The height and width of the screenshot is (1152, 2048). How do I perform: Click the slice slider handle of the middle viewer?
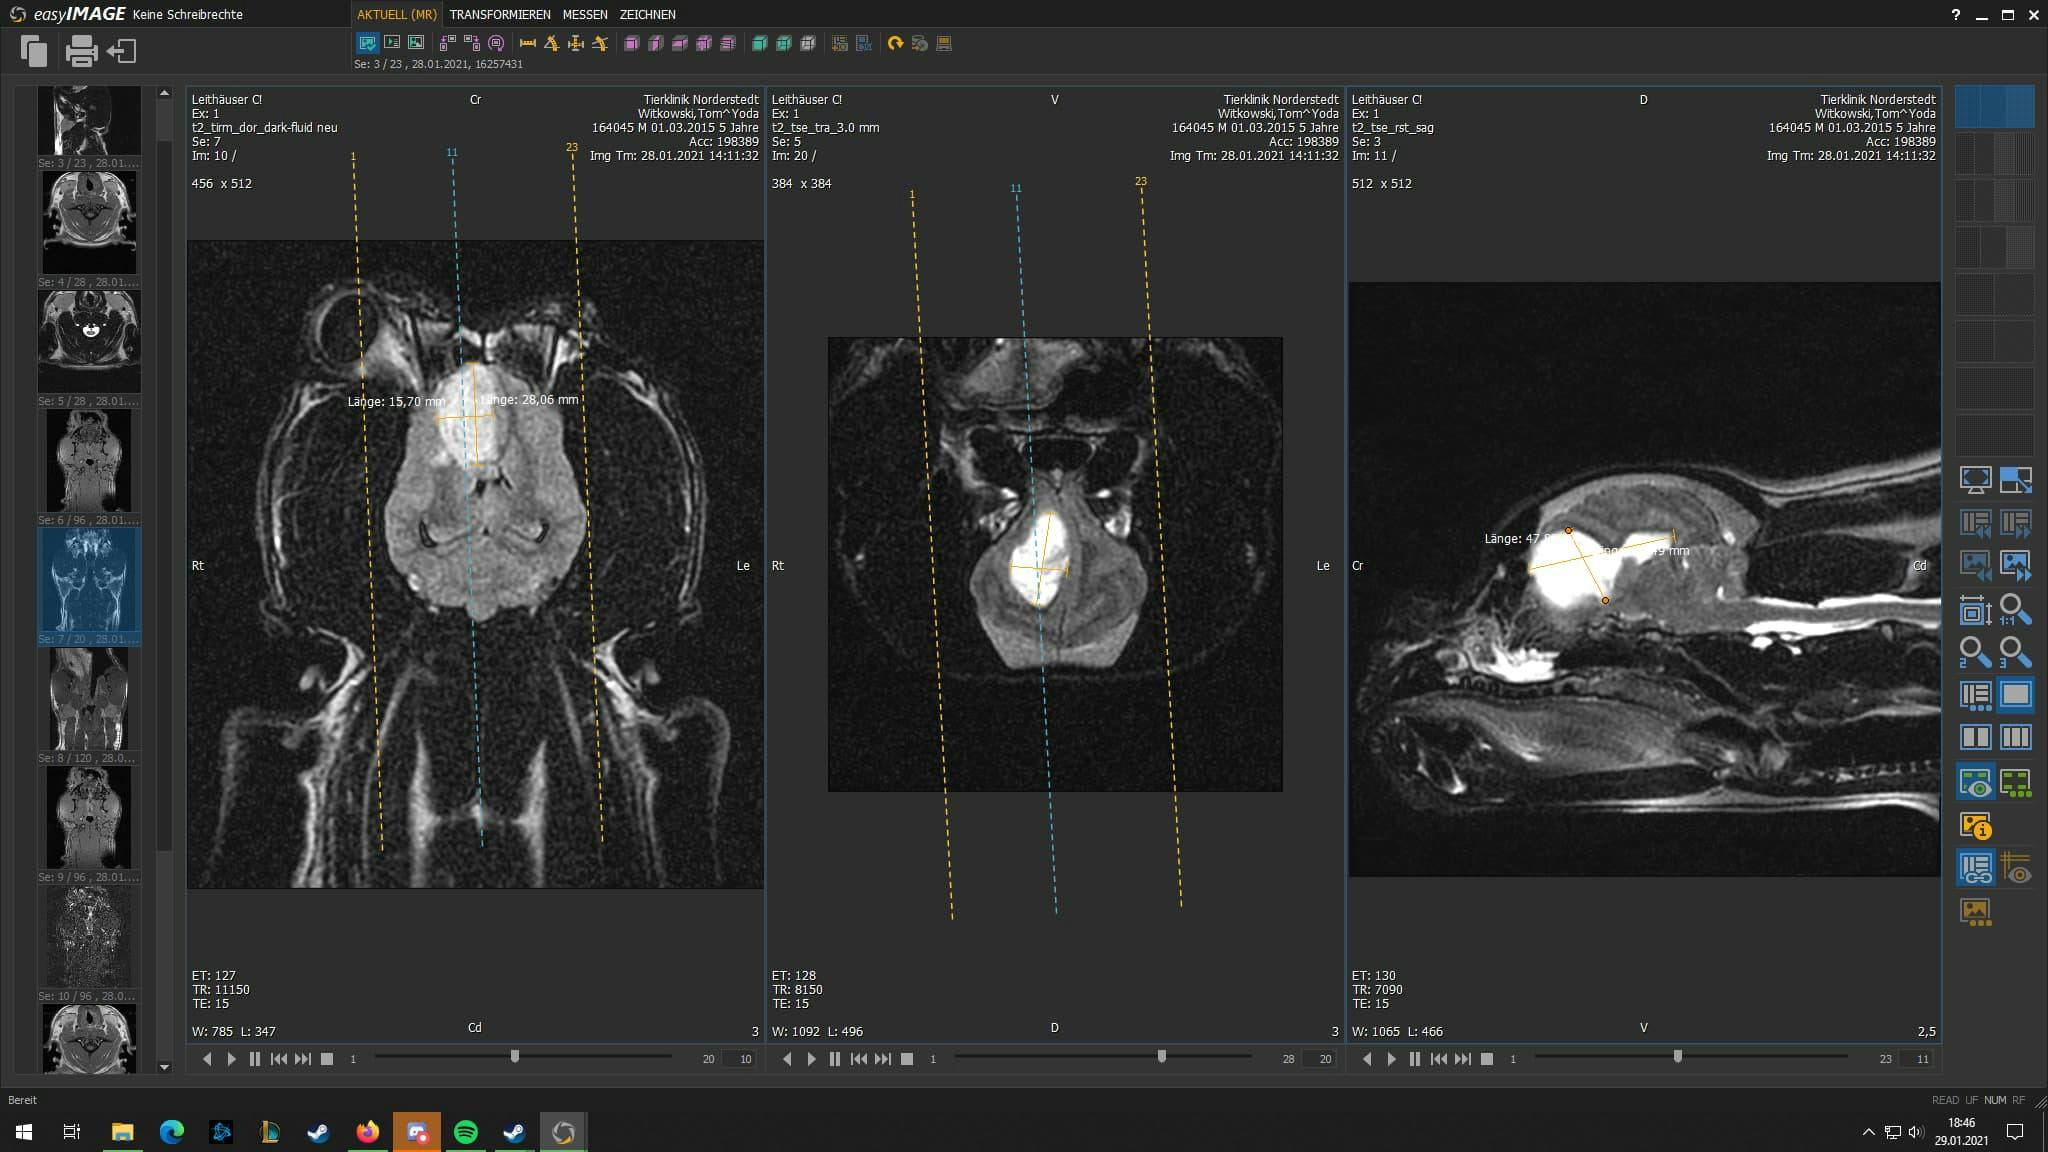pyautogui.click(x=1161, y=1056)
